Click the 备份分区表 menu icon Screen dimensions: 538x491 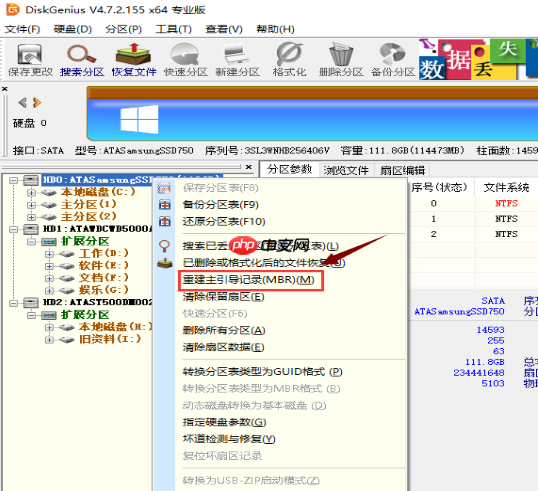[x=165, y=205]
